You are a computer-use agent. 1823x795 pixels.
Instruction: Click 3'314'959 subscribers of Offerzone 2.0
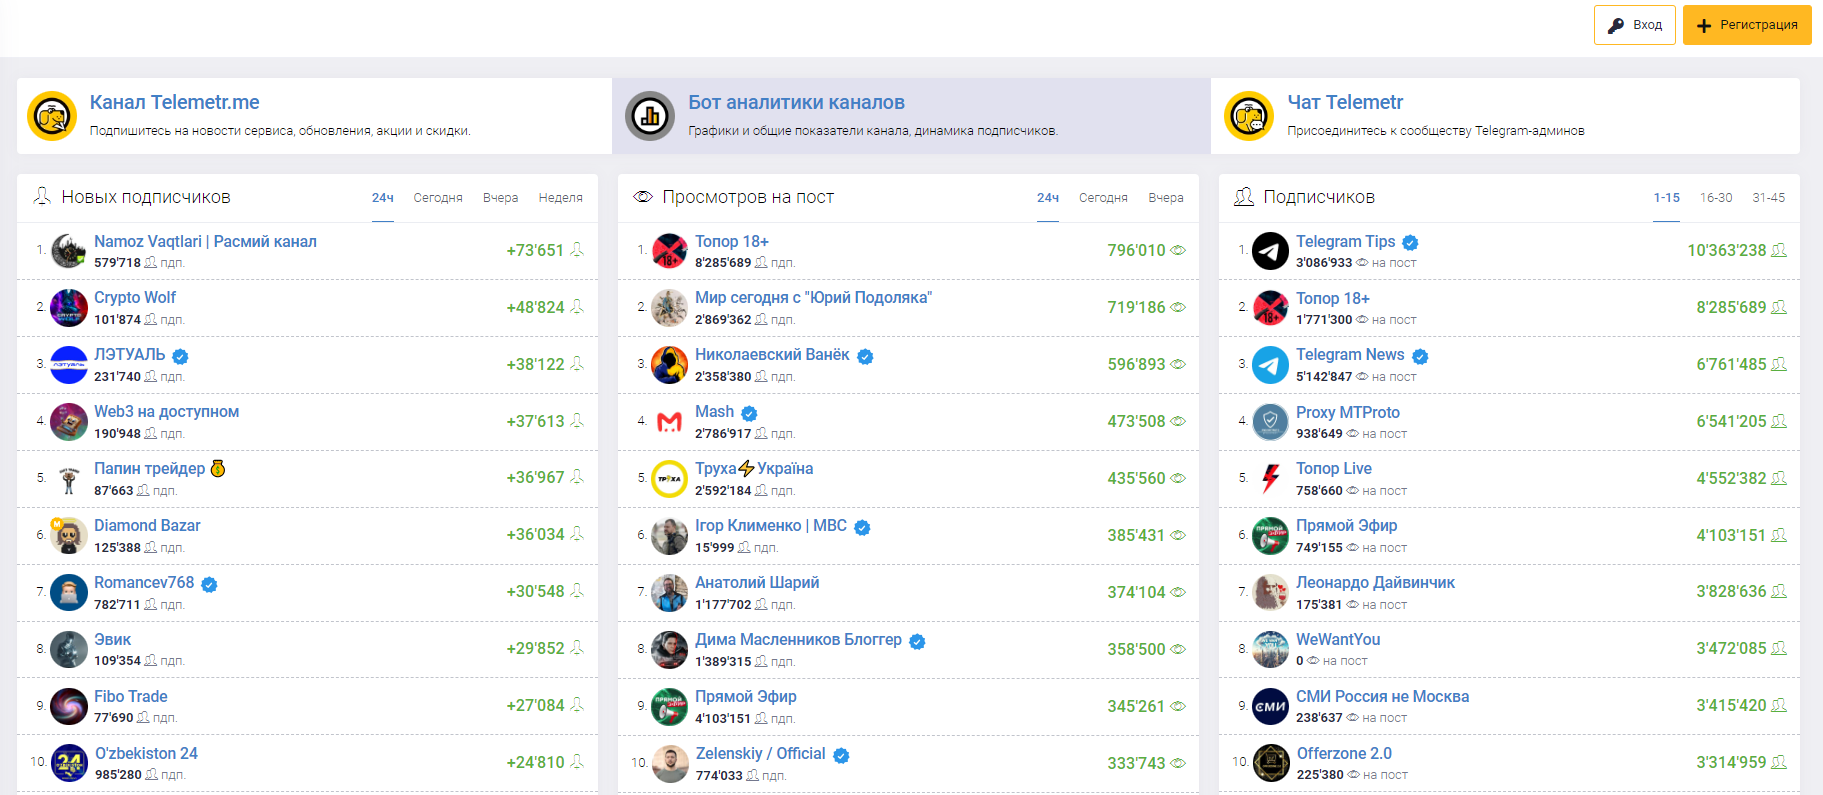[1731, 762]
